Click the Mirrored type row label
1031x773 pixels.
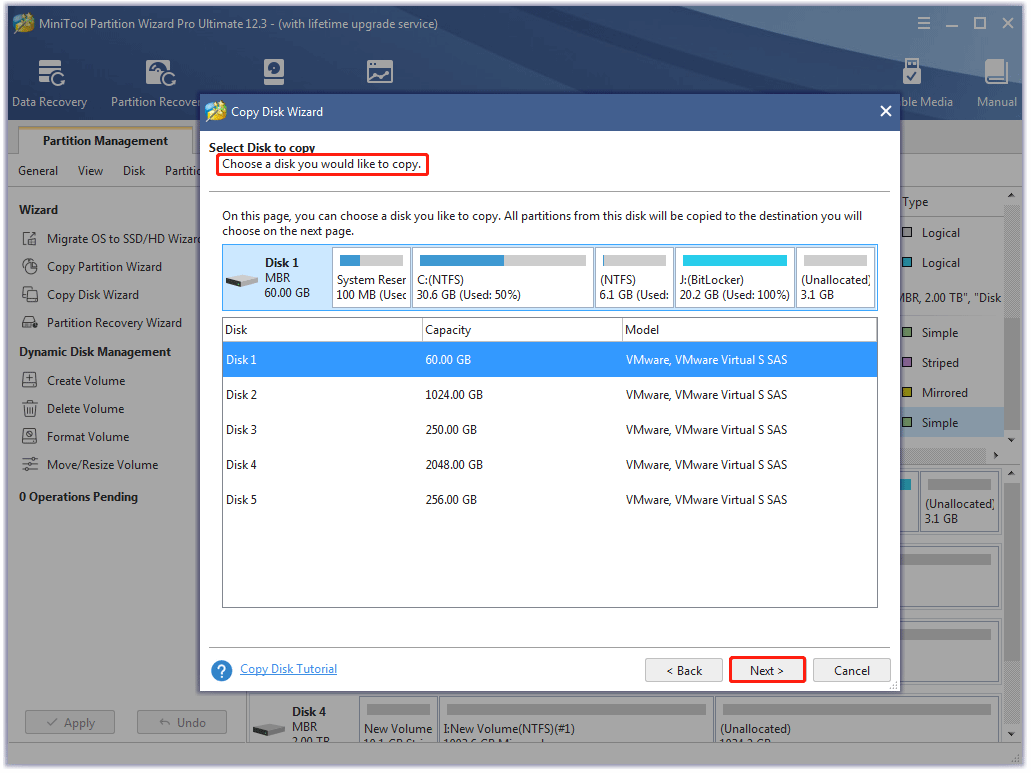(944, 392)
